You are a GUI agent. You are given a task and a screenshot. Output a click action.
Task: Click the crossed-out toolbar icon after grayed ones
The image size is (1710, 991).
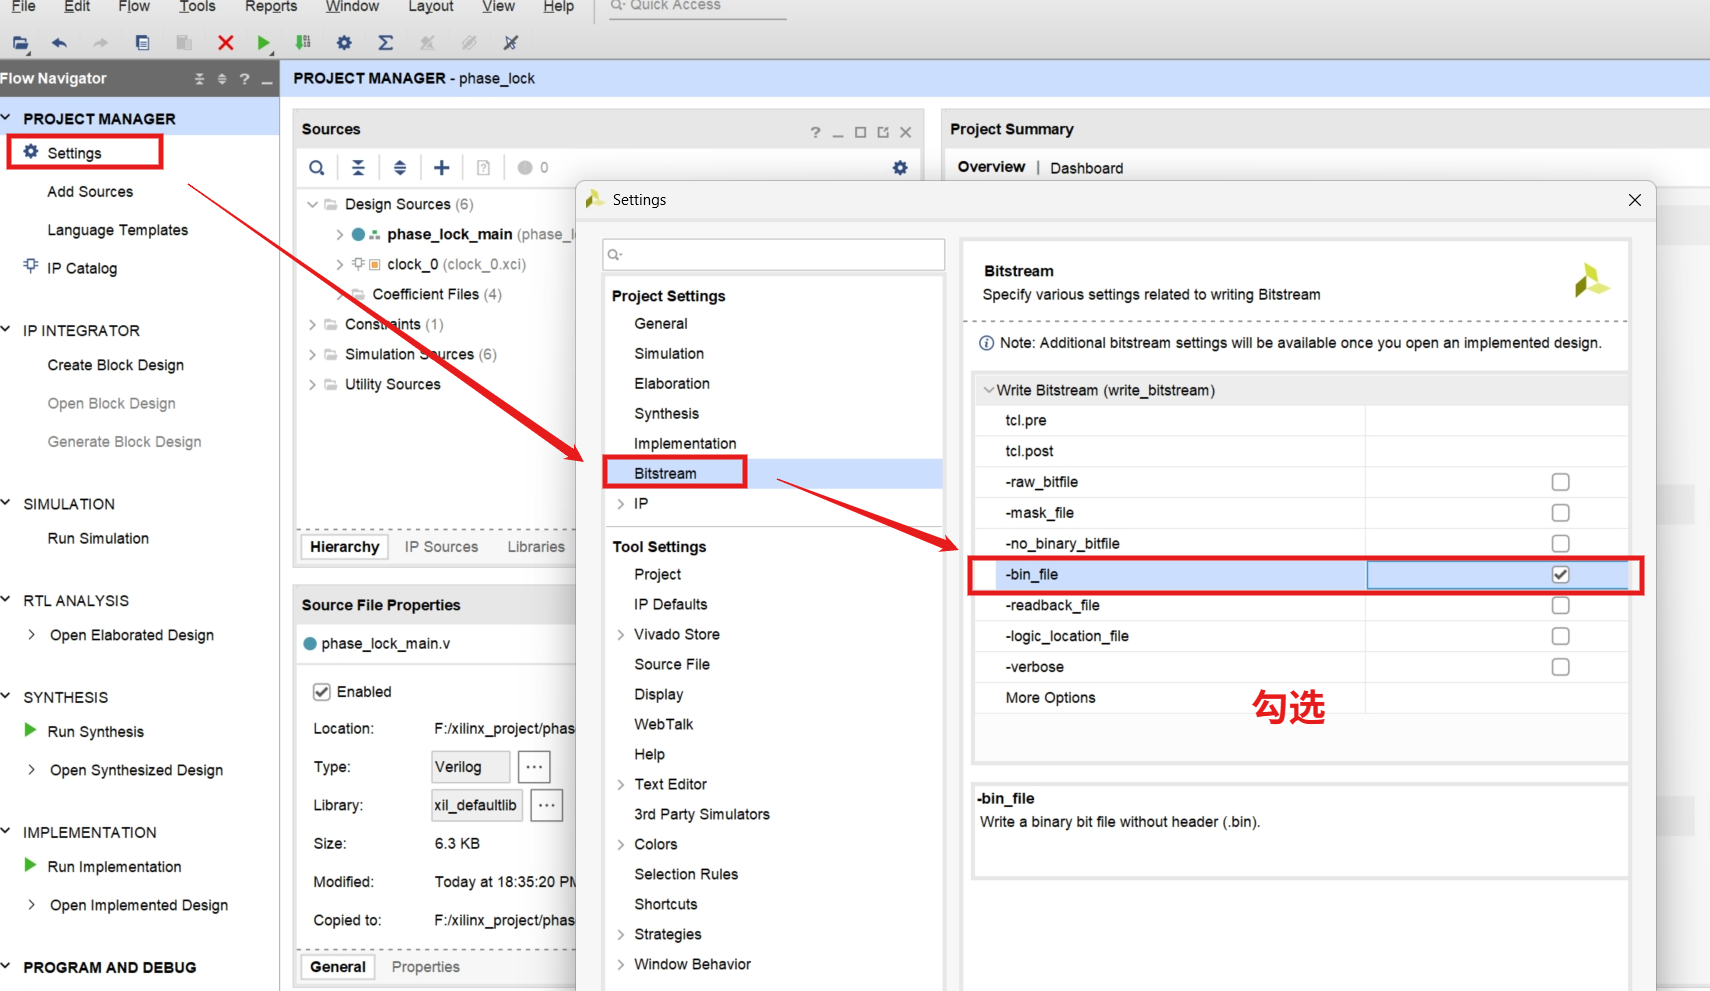[511, 43]
